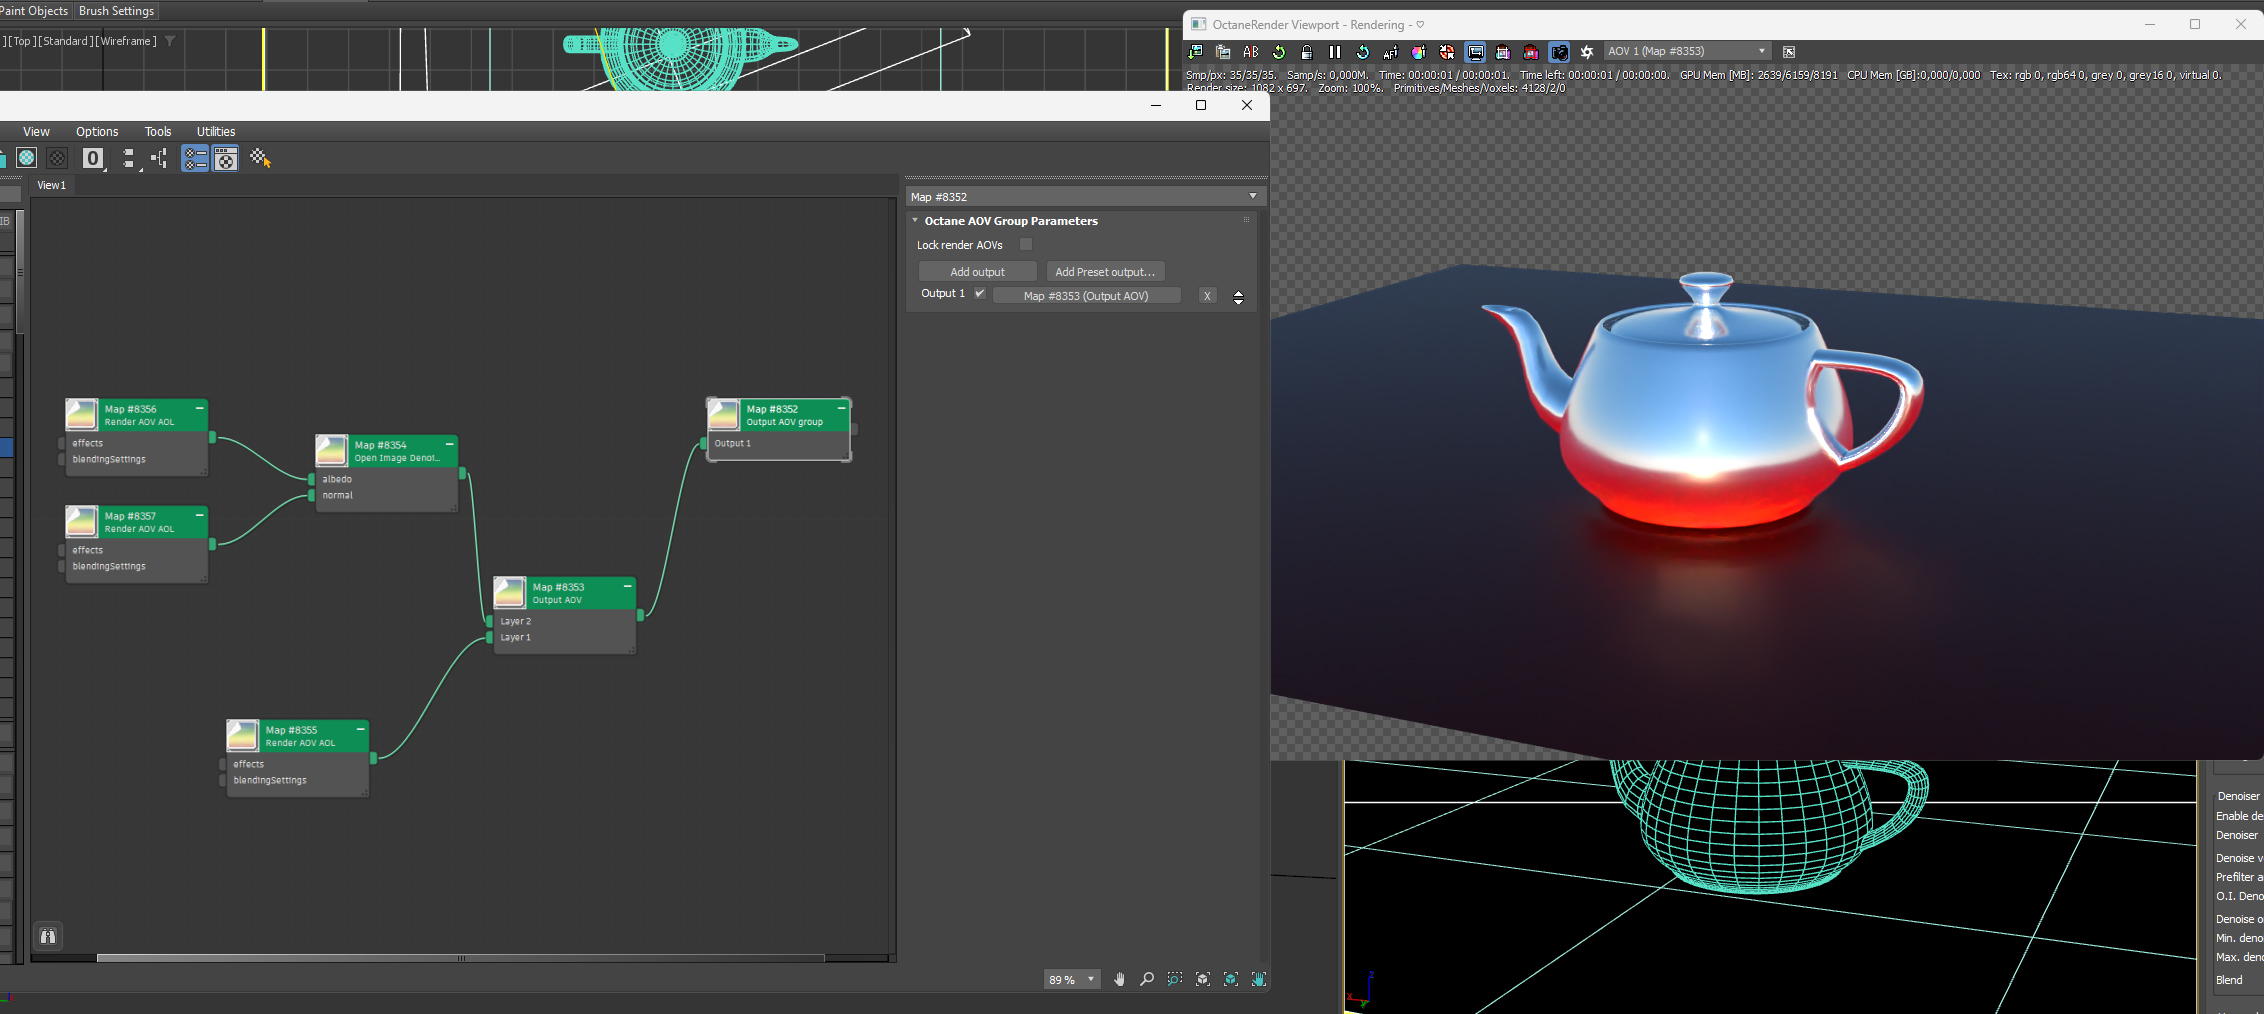Click the lock viewport padlock icon

click(1307, 52)
